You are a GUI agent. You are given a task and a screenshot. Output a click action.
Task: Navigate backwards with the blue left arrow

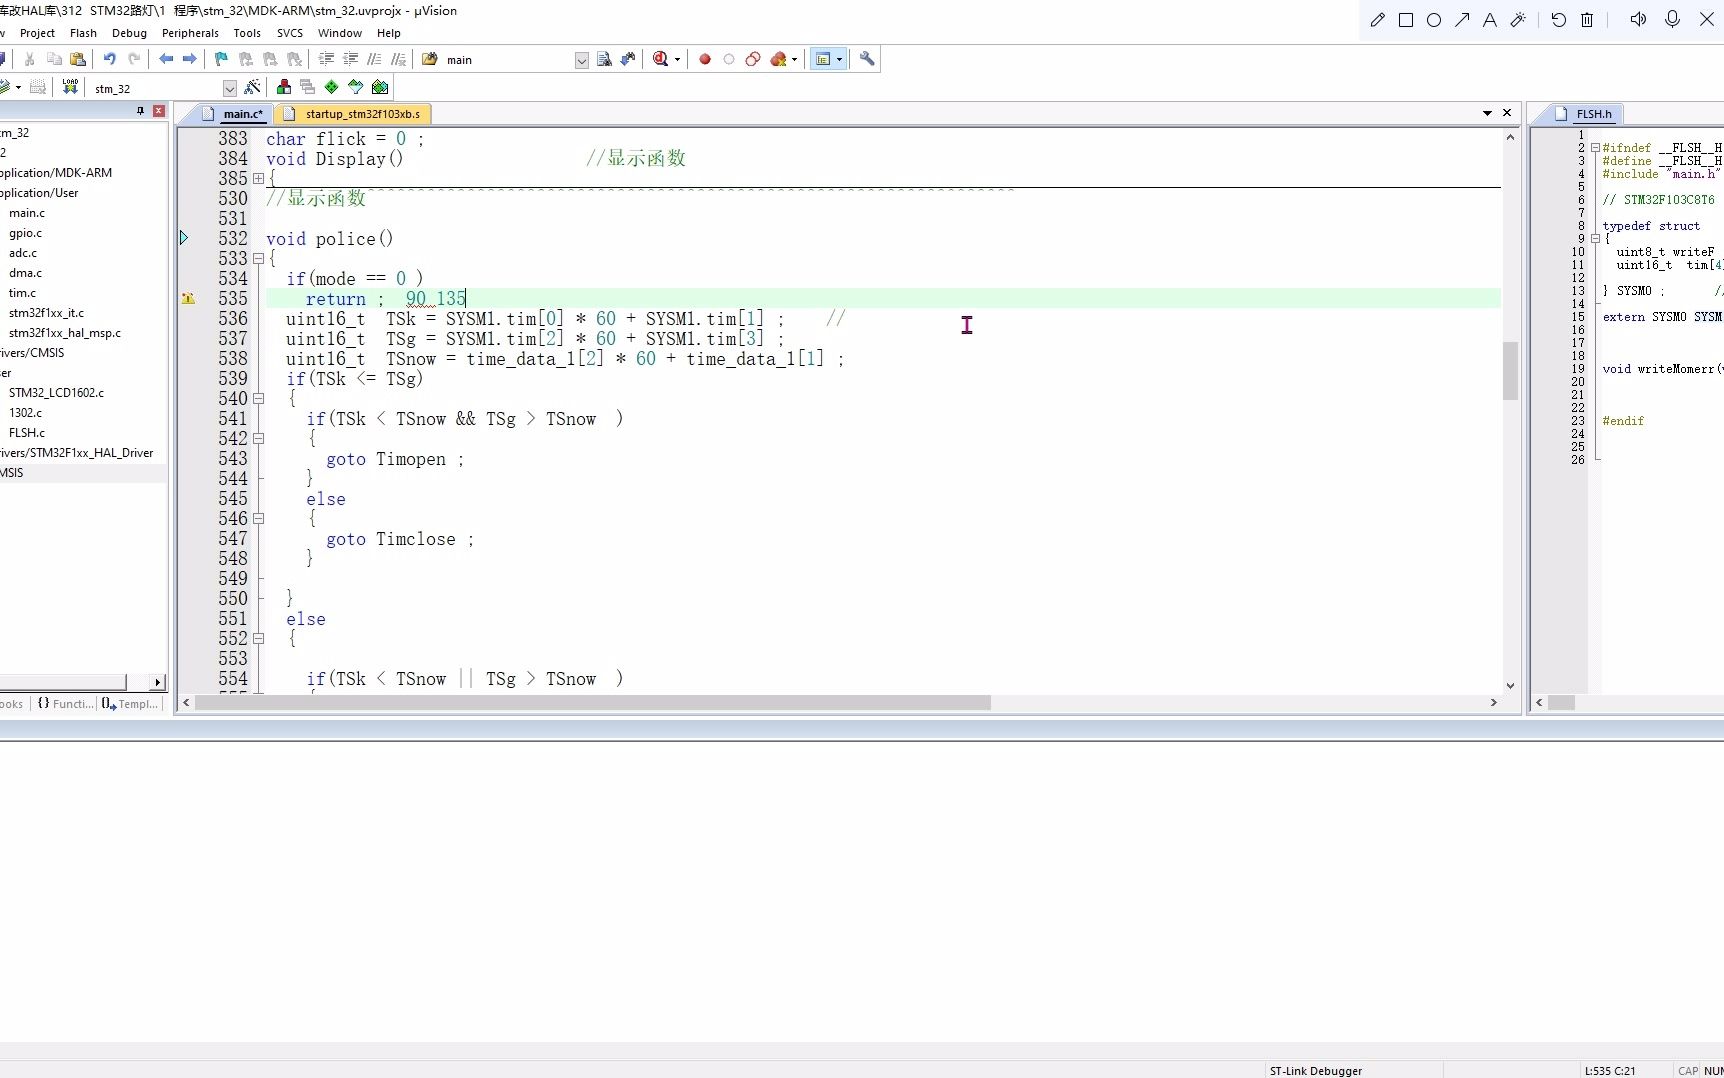click(x=166, y=59)
